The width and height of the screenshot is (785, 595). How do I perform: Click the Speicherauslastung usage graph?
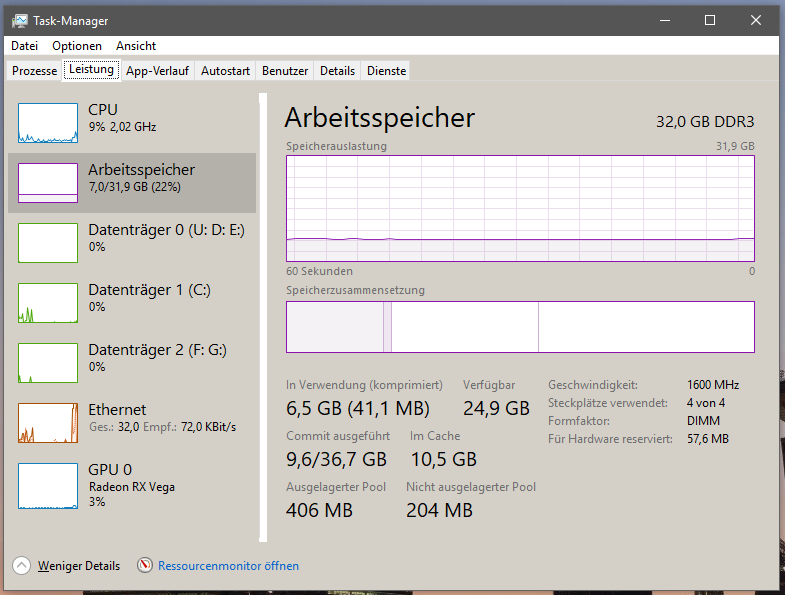click(x=520, y=208)
